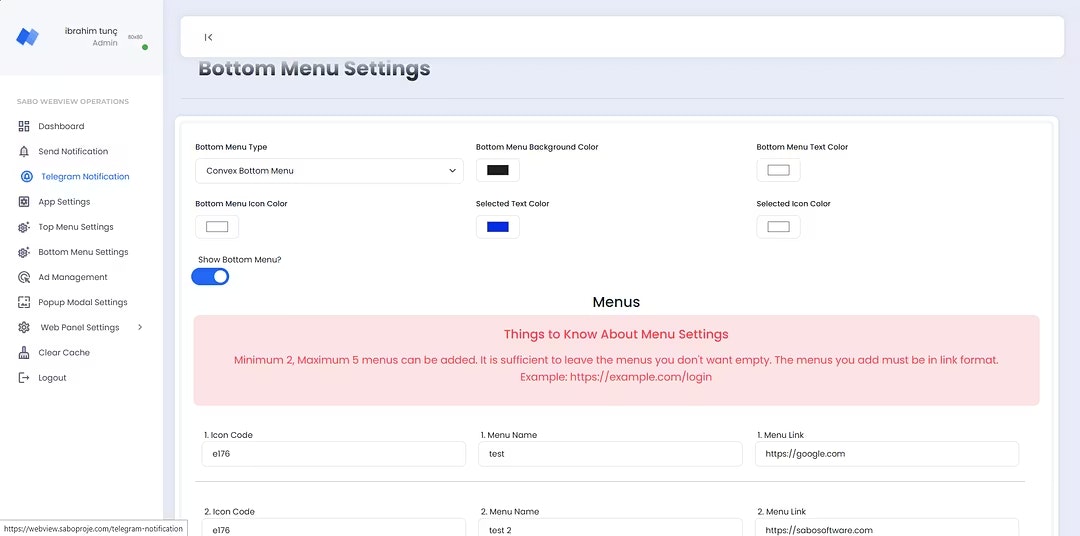Image resolution: width=1080 pixels, height=536 pixels.
Task: Pick the Bottom Menu Icon Color swatch
Action: (x=217, y=227)
